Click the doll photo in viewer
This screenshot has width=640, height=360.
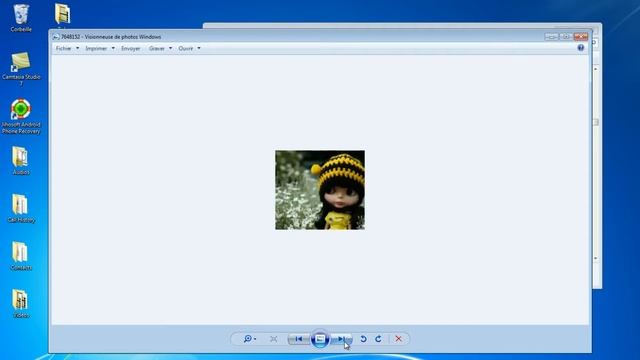coord(320,190)
